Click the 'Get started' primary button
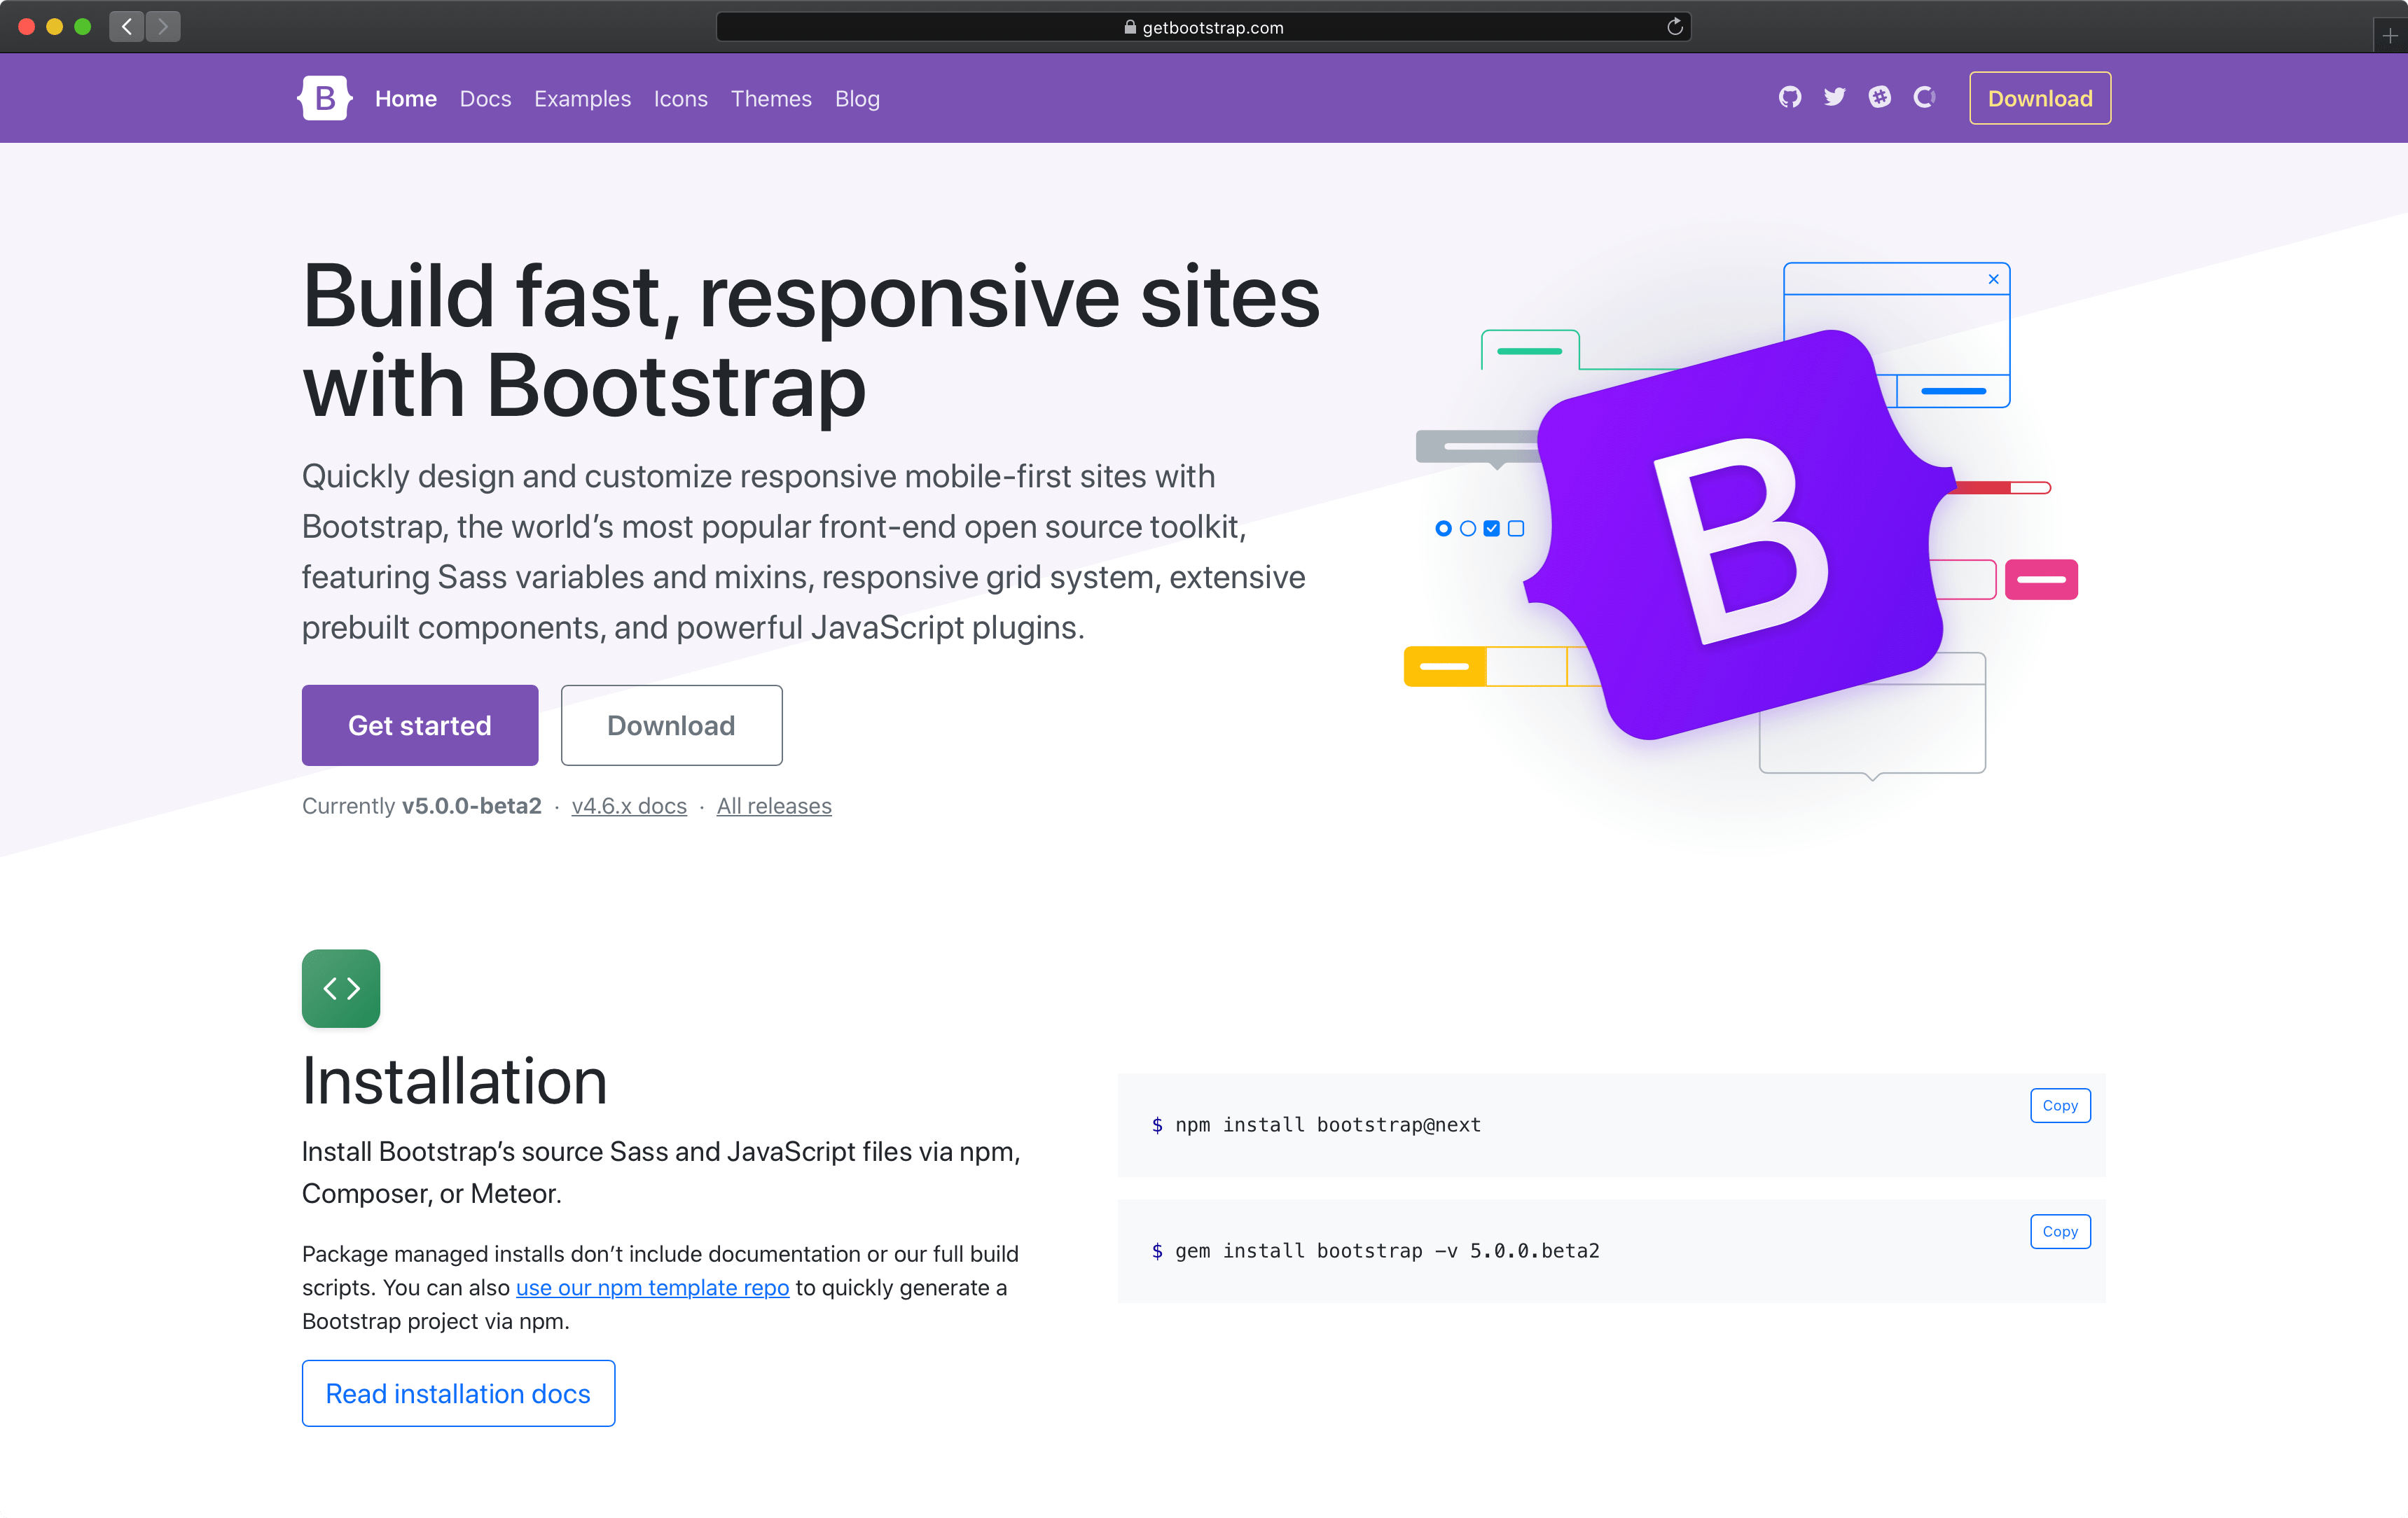The width and height of the screenshot is (2408, 1518). tap(420, 724)
